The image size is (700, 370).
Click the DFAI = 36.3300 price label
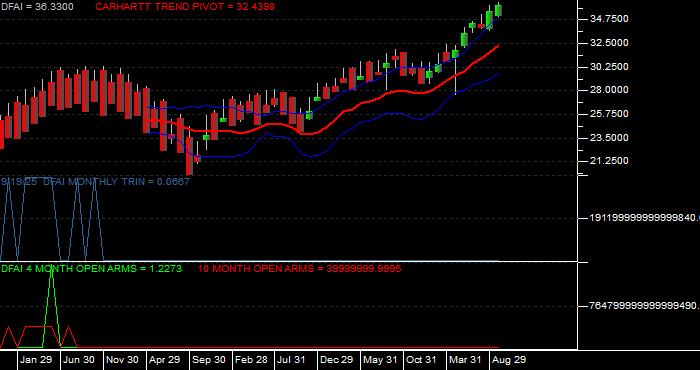pos(37,7)
